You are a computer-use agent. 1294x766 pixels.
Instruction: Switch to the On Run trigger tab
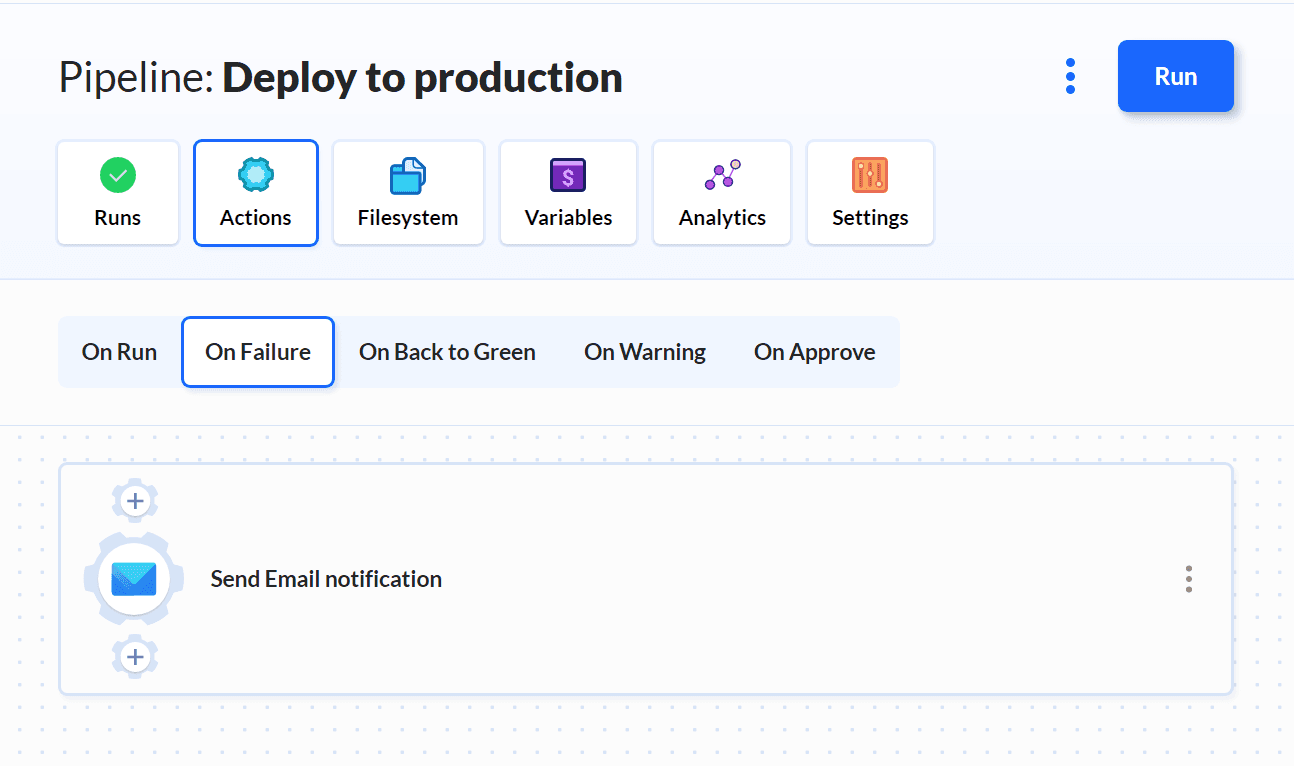tap(119, 352)
